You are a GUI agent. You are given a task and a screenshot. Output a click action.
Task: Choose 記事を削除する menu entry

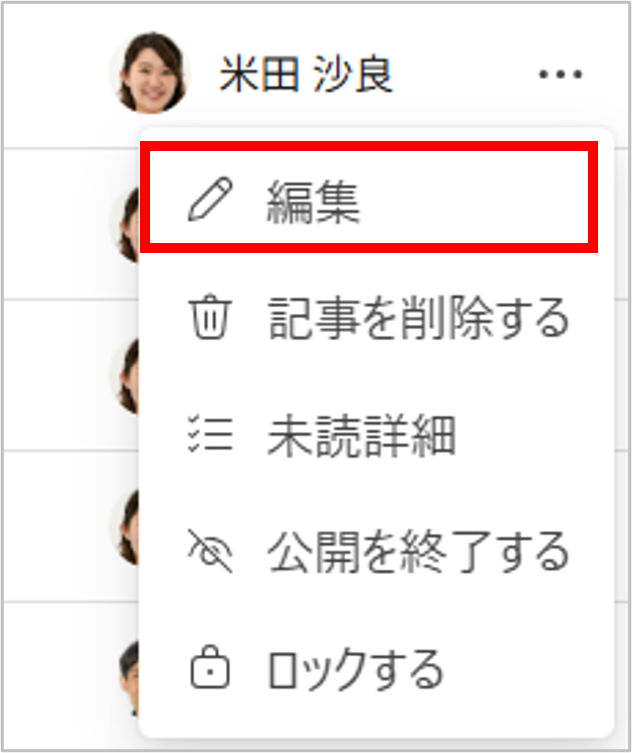click(x=377, y=317)
